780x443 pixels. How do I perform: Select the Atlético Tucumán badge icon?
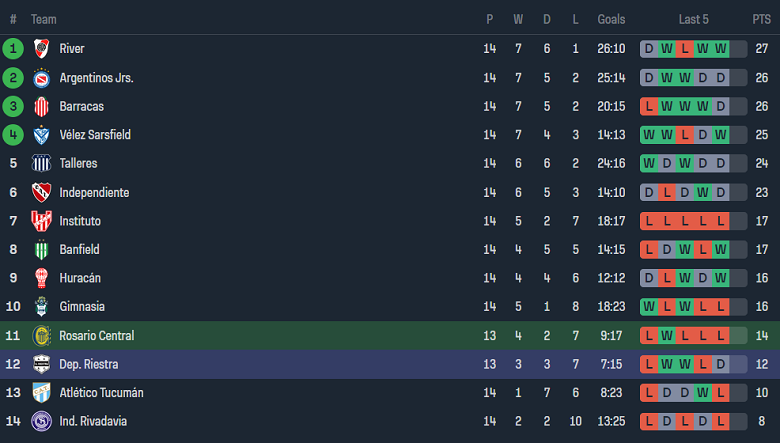pyautogui.click(x=41, y=393)
